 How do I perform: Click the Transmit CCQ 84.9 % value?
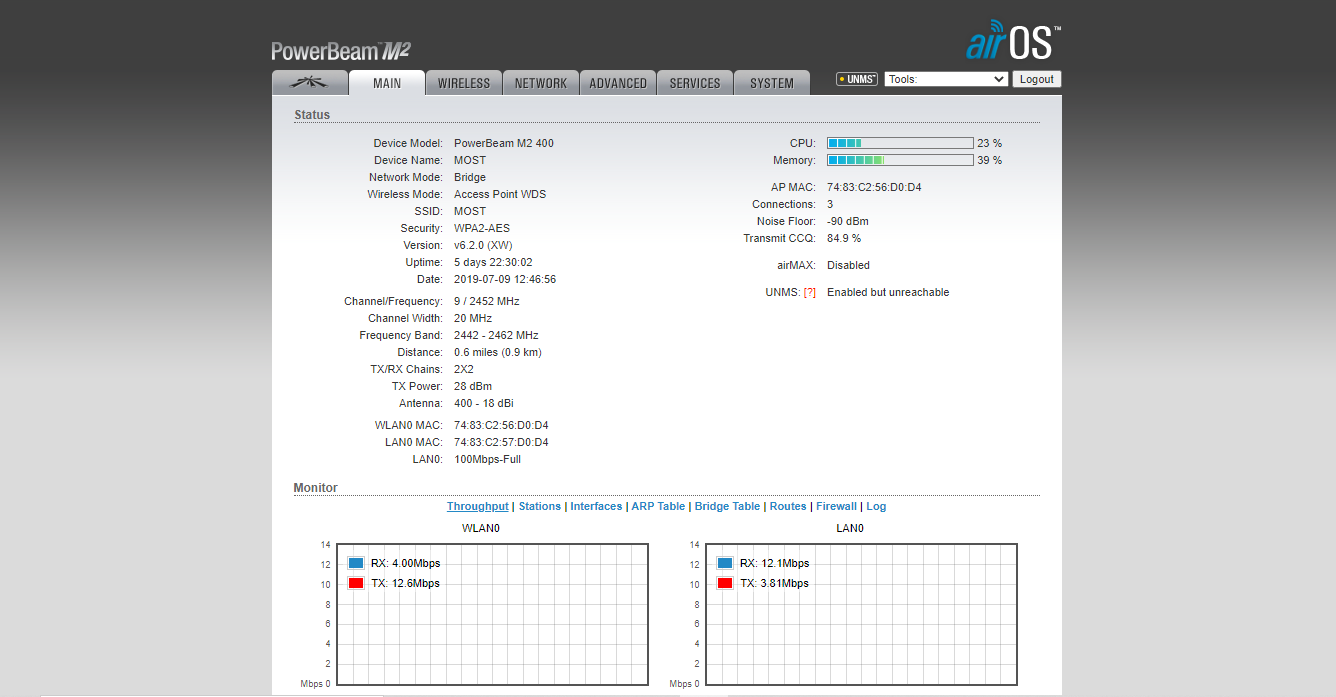point(844,238)
